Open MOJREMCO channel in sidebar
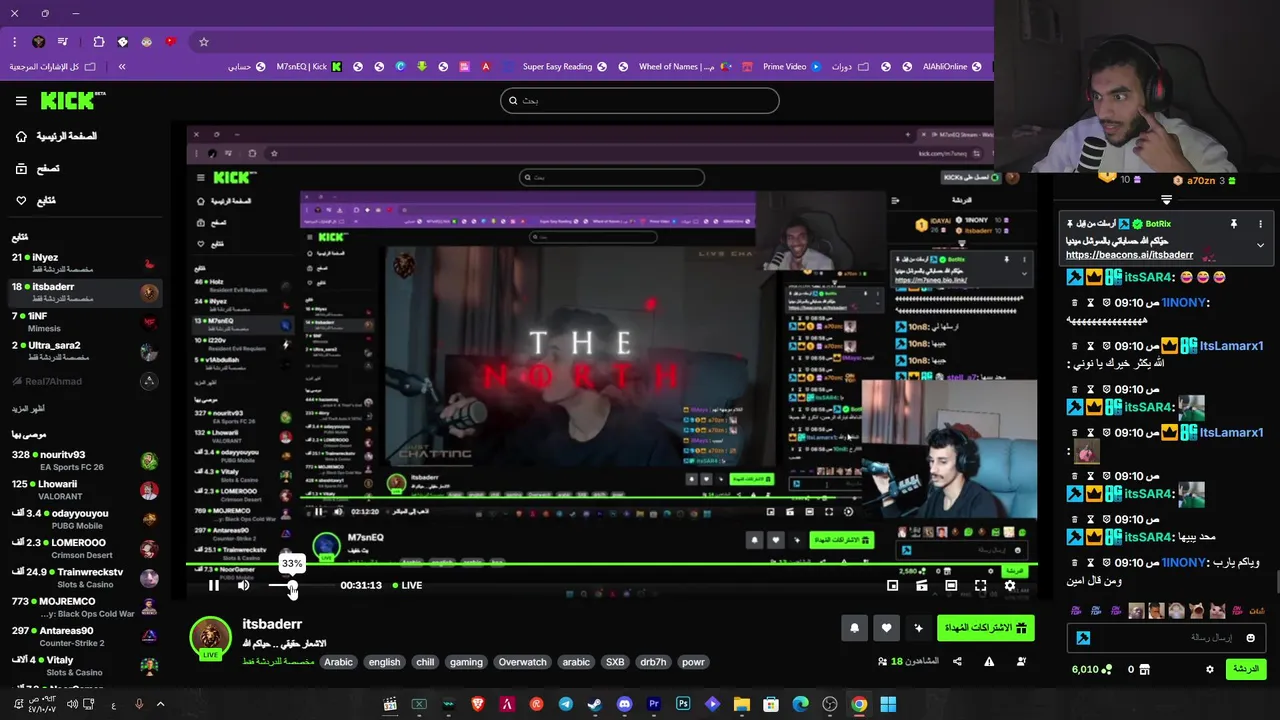The width and height of the screenshot is (1280, 720). (x=84, y=607)
